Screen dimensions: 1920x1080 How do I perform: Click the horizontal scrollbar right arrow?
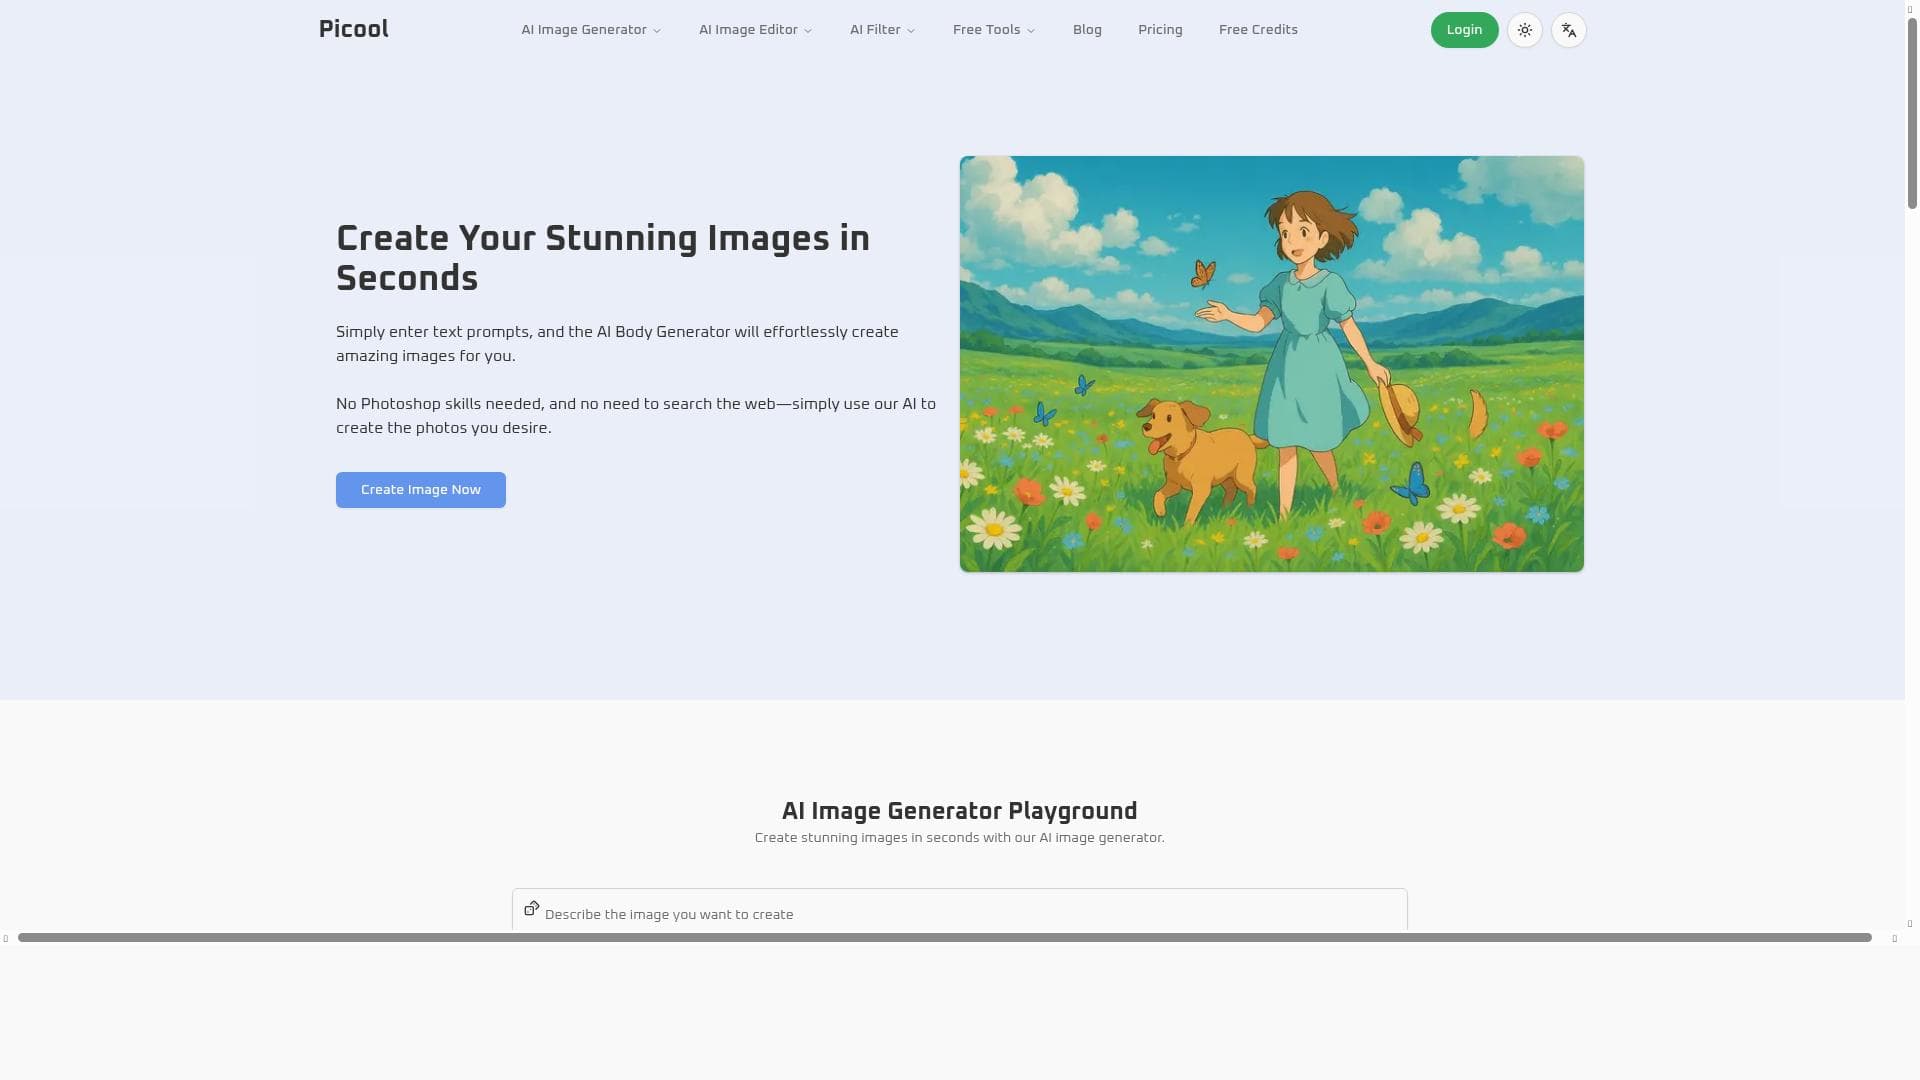pyautogui.click(x=1894, y=938)
